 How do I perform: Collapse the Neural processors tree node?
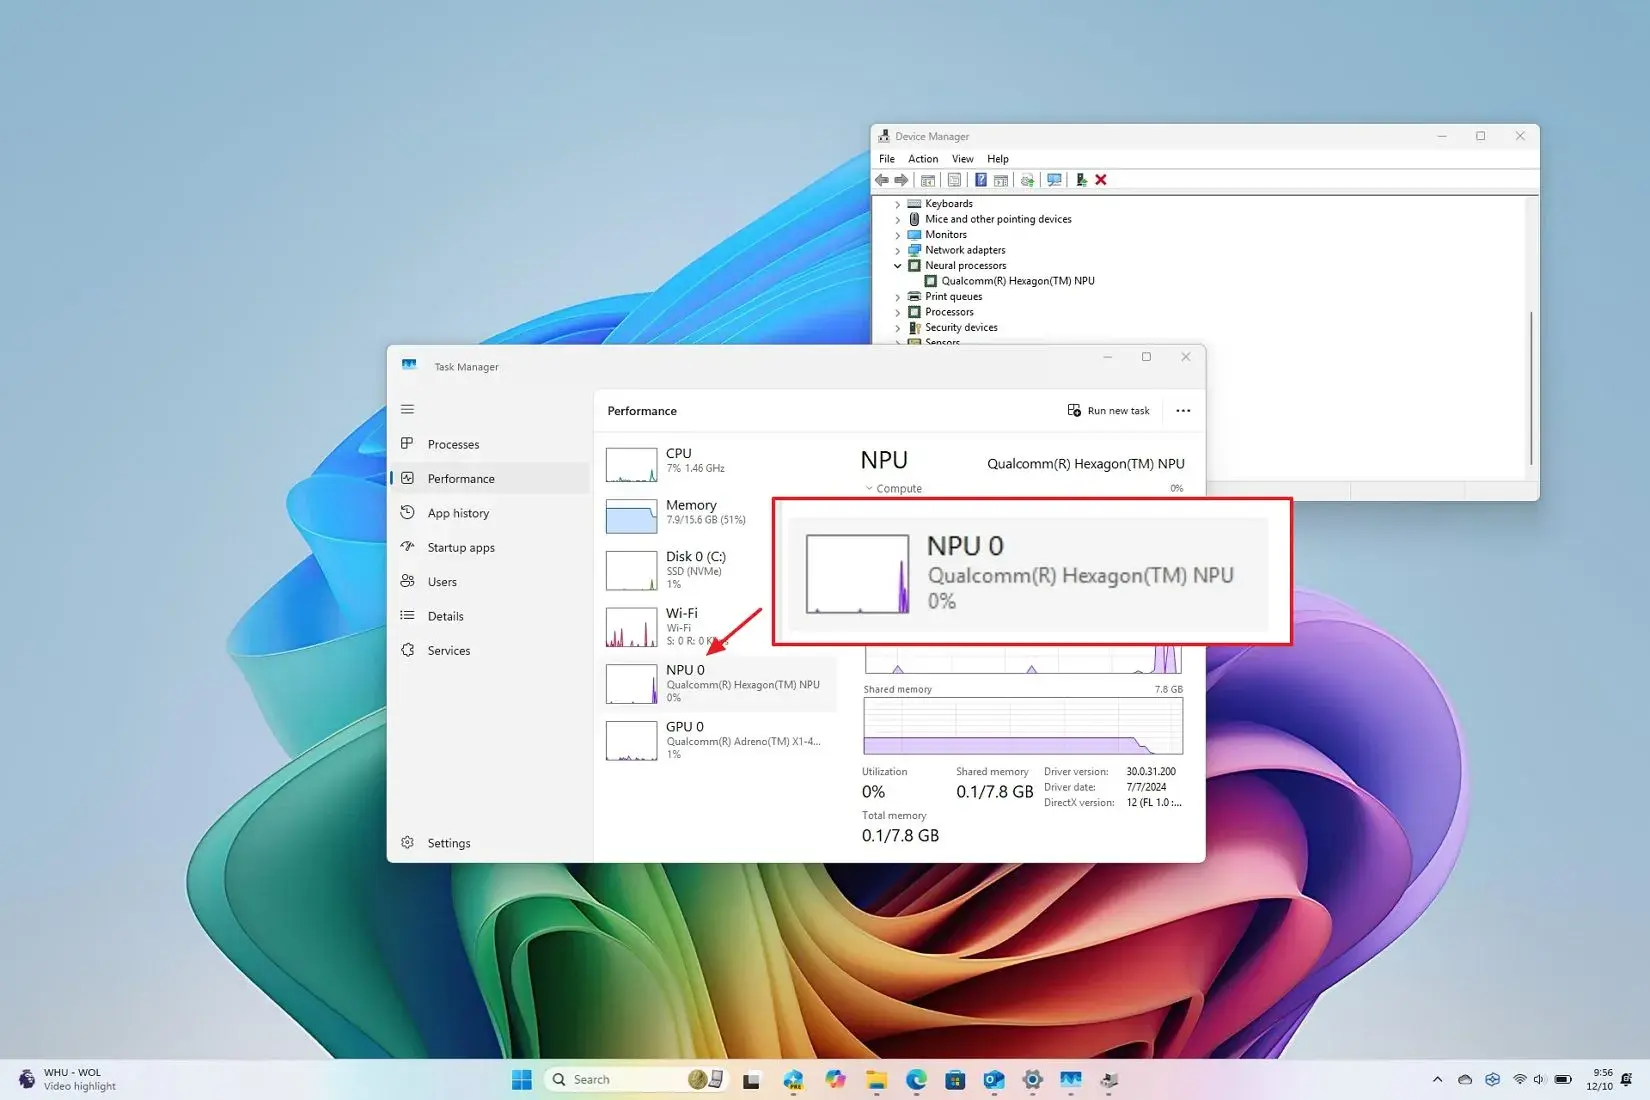(898, 266)
